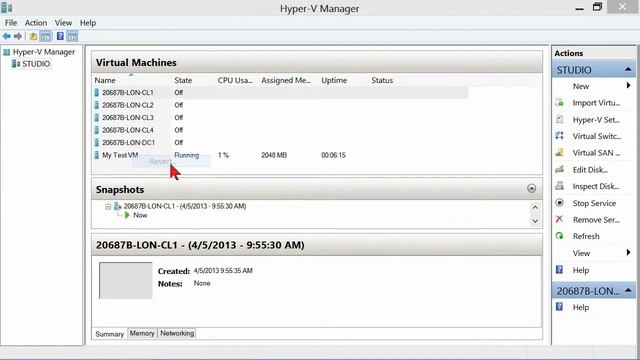Click the STUDIO server icon in tree
Viewport: 640px width, 360px height.
pyautogui.click(x=16, y=64)
